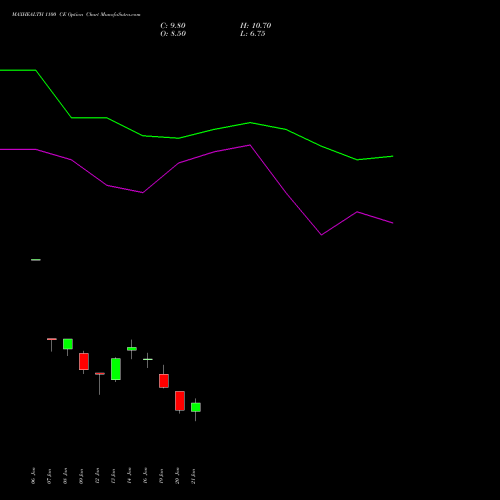Click the 09 Jan date label
Image resolution: width=500 pixels, height=500 pixels.
[x=81, y=476]
